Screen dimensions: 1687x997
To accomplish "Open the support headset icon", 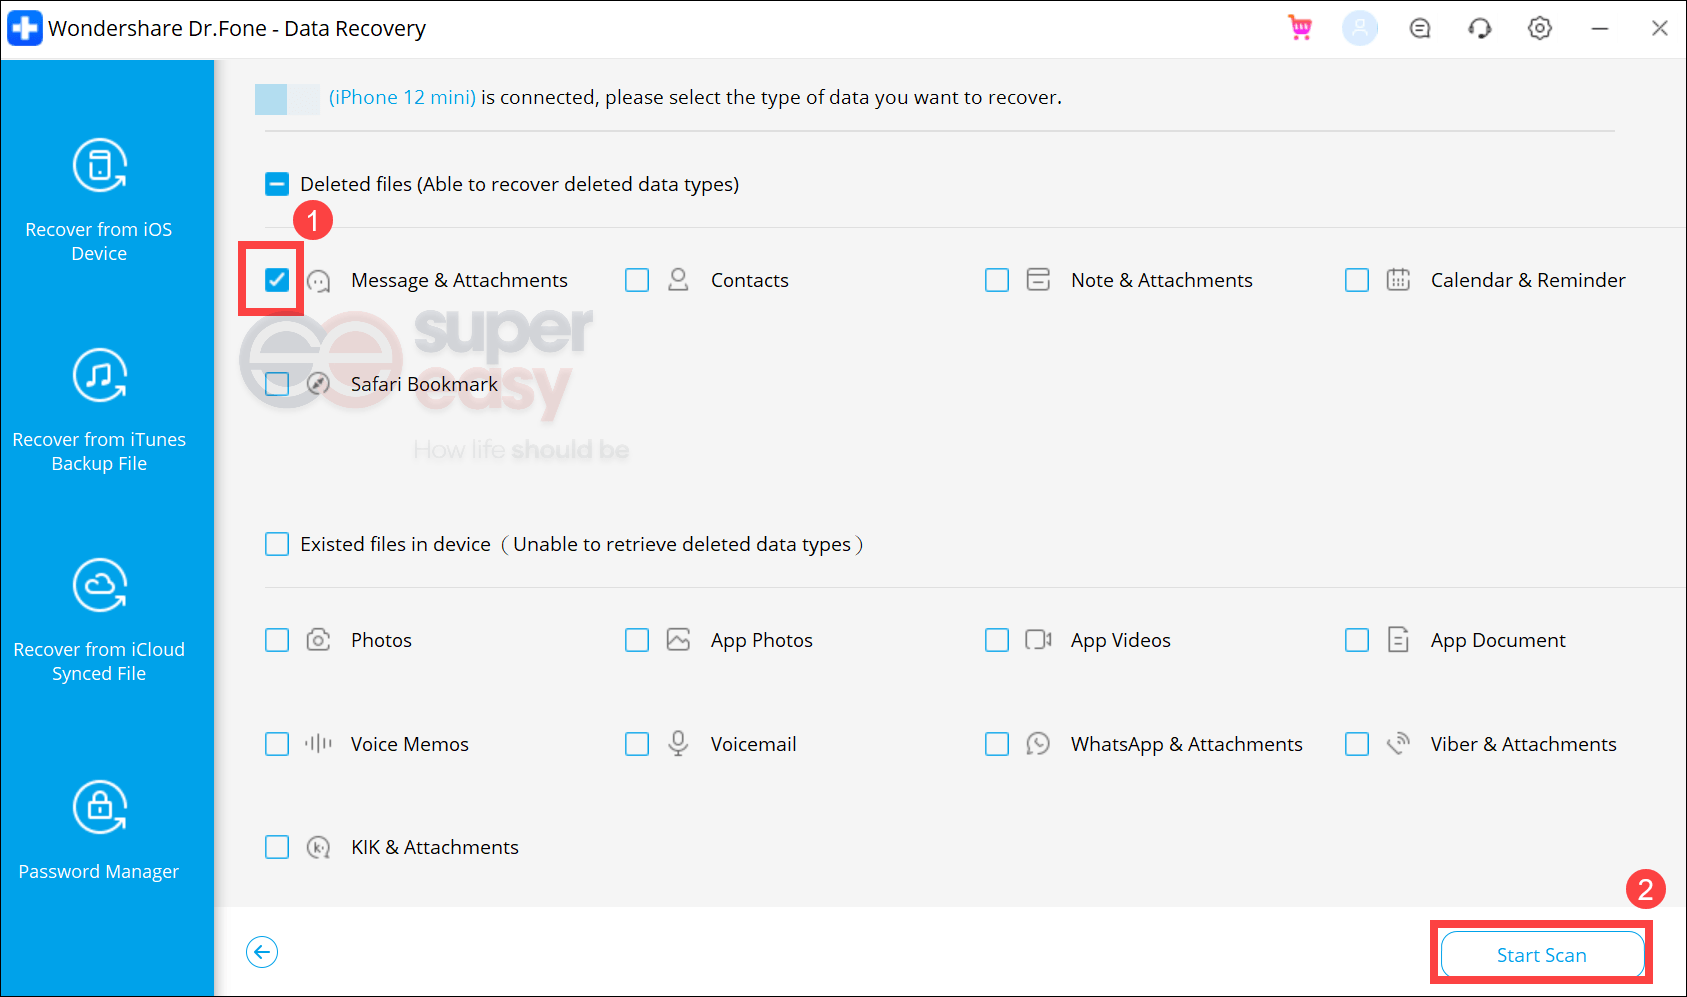I will [x=1480, y=28].
